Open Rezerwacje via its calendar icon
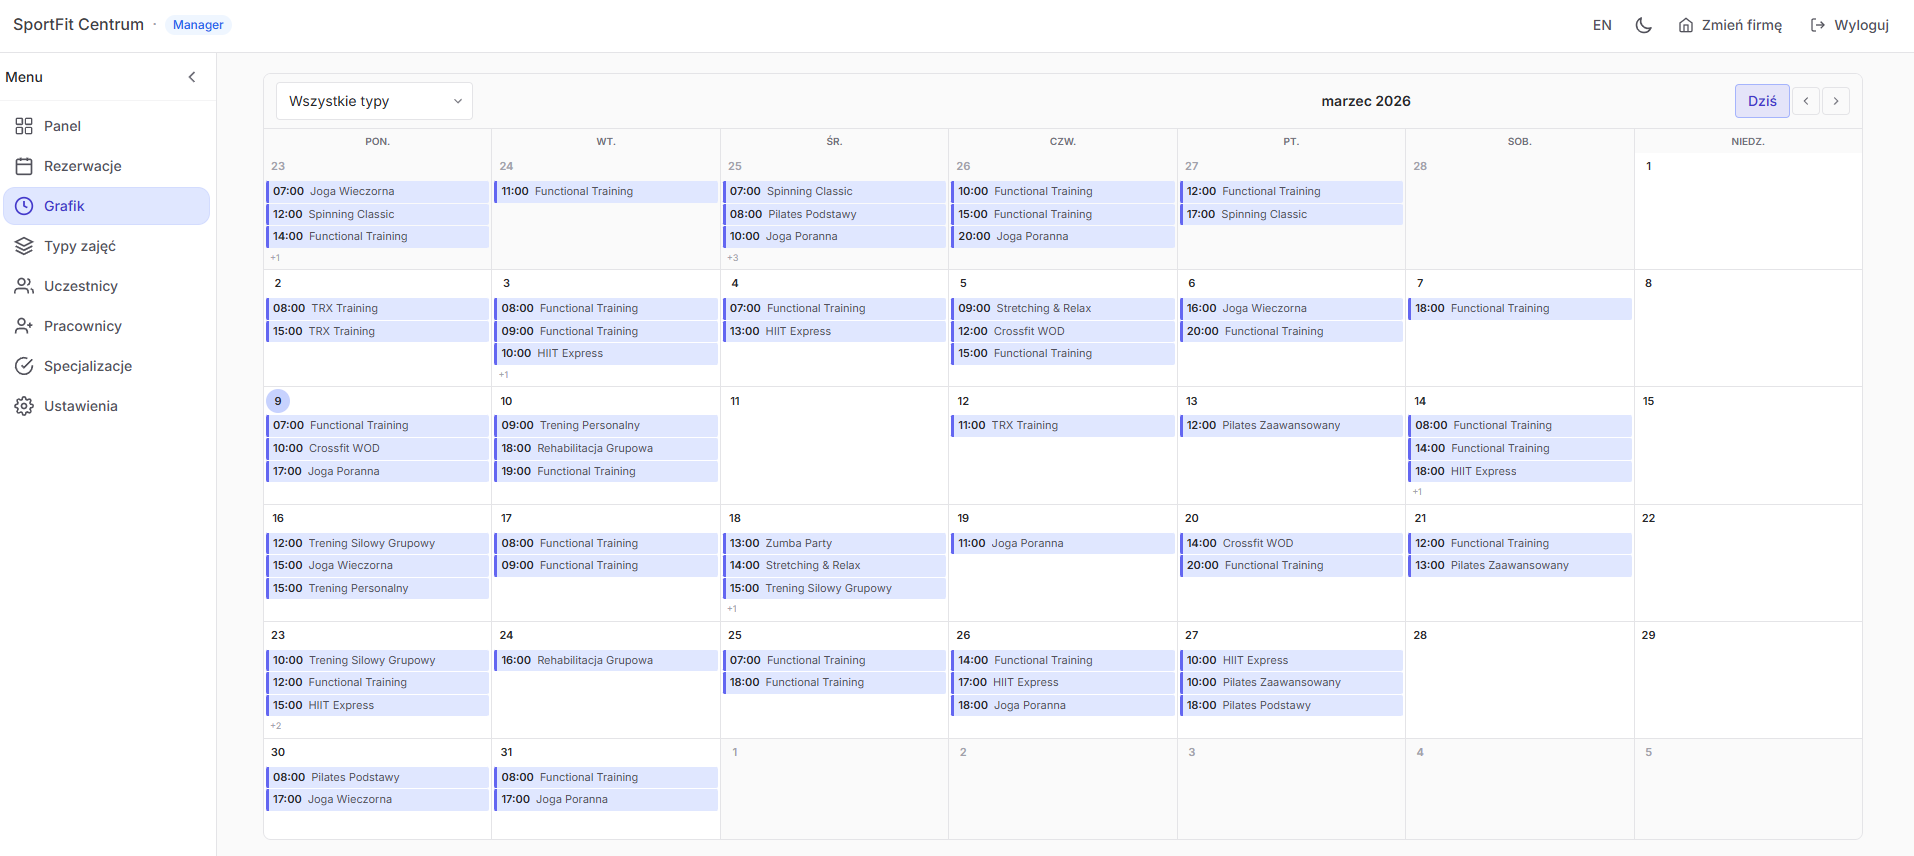The image size is (1914, 856). click(24, 166)
